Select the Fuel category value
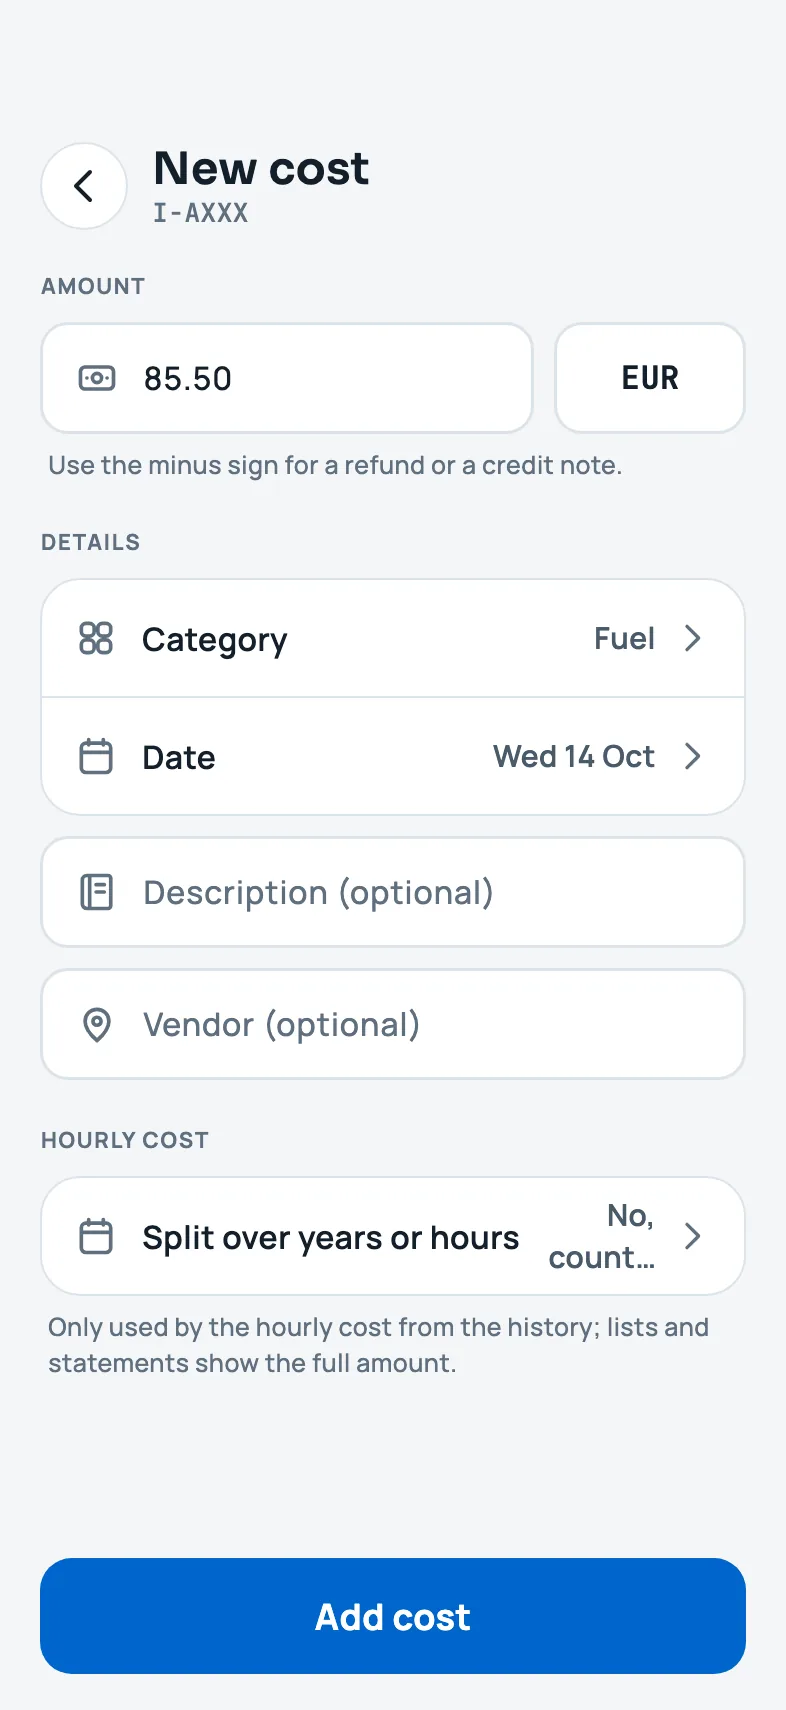This screenshot has height=1710, width=786. [x=625, y=638]
